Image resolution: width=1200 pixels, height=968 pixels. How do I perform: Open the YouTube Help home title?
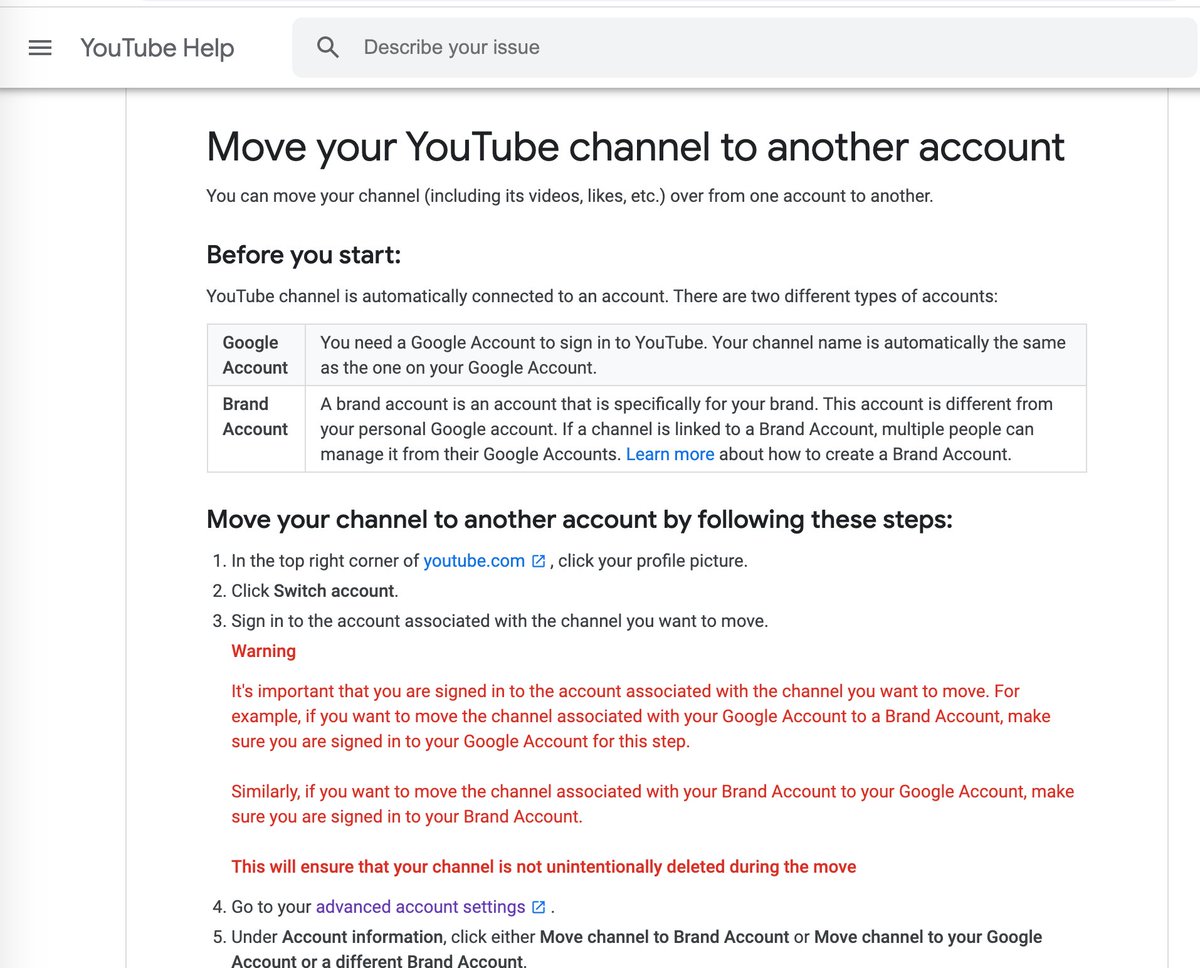point(157,47)
